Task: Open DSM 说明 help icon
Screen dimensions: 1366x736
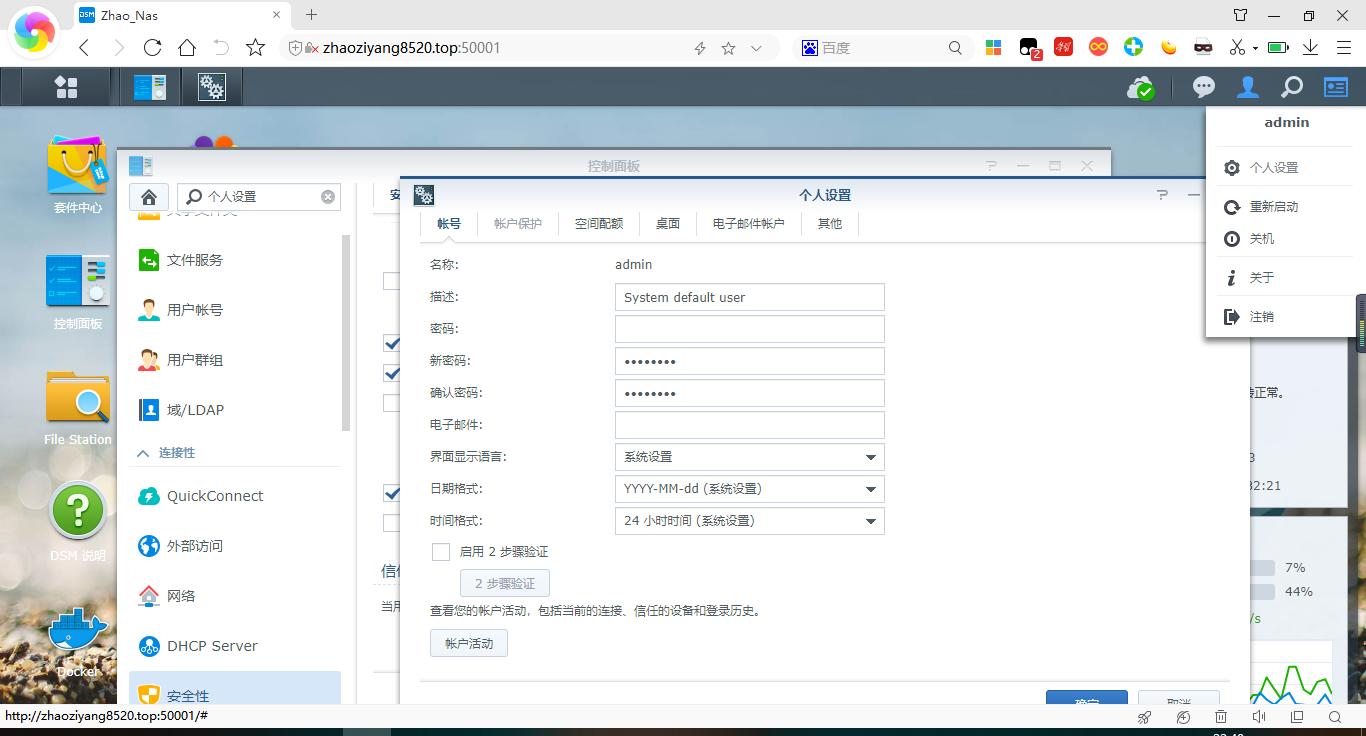Action: pyautogui.click(x=77, y=513)
